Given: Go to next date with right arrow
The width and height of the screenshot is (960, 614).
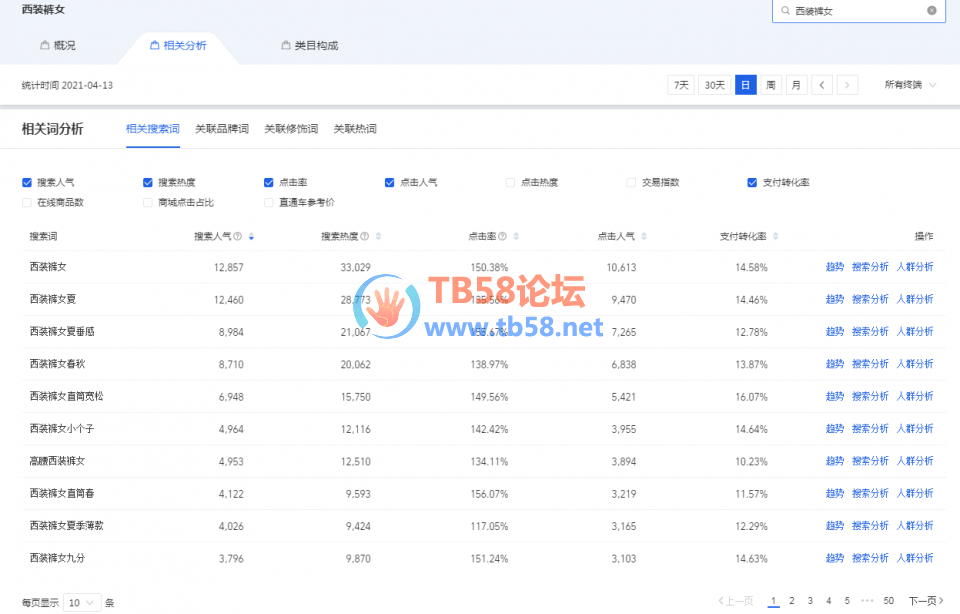Looking at the screenshot, I should pyautogui.click(x=847, y=85).
